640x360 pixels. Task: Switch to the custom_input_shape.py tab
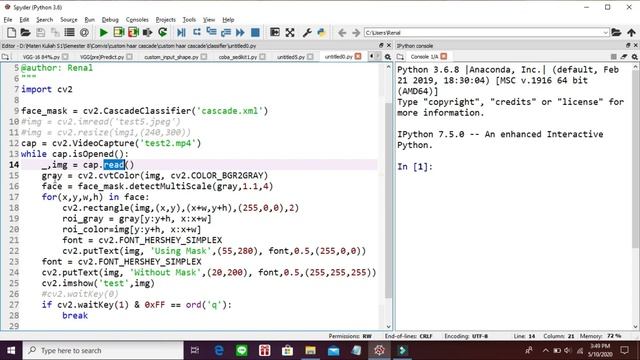pos(171,57)
